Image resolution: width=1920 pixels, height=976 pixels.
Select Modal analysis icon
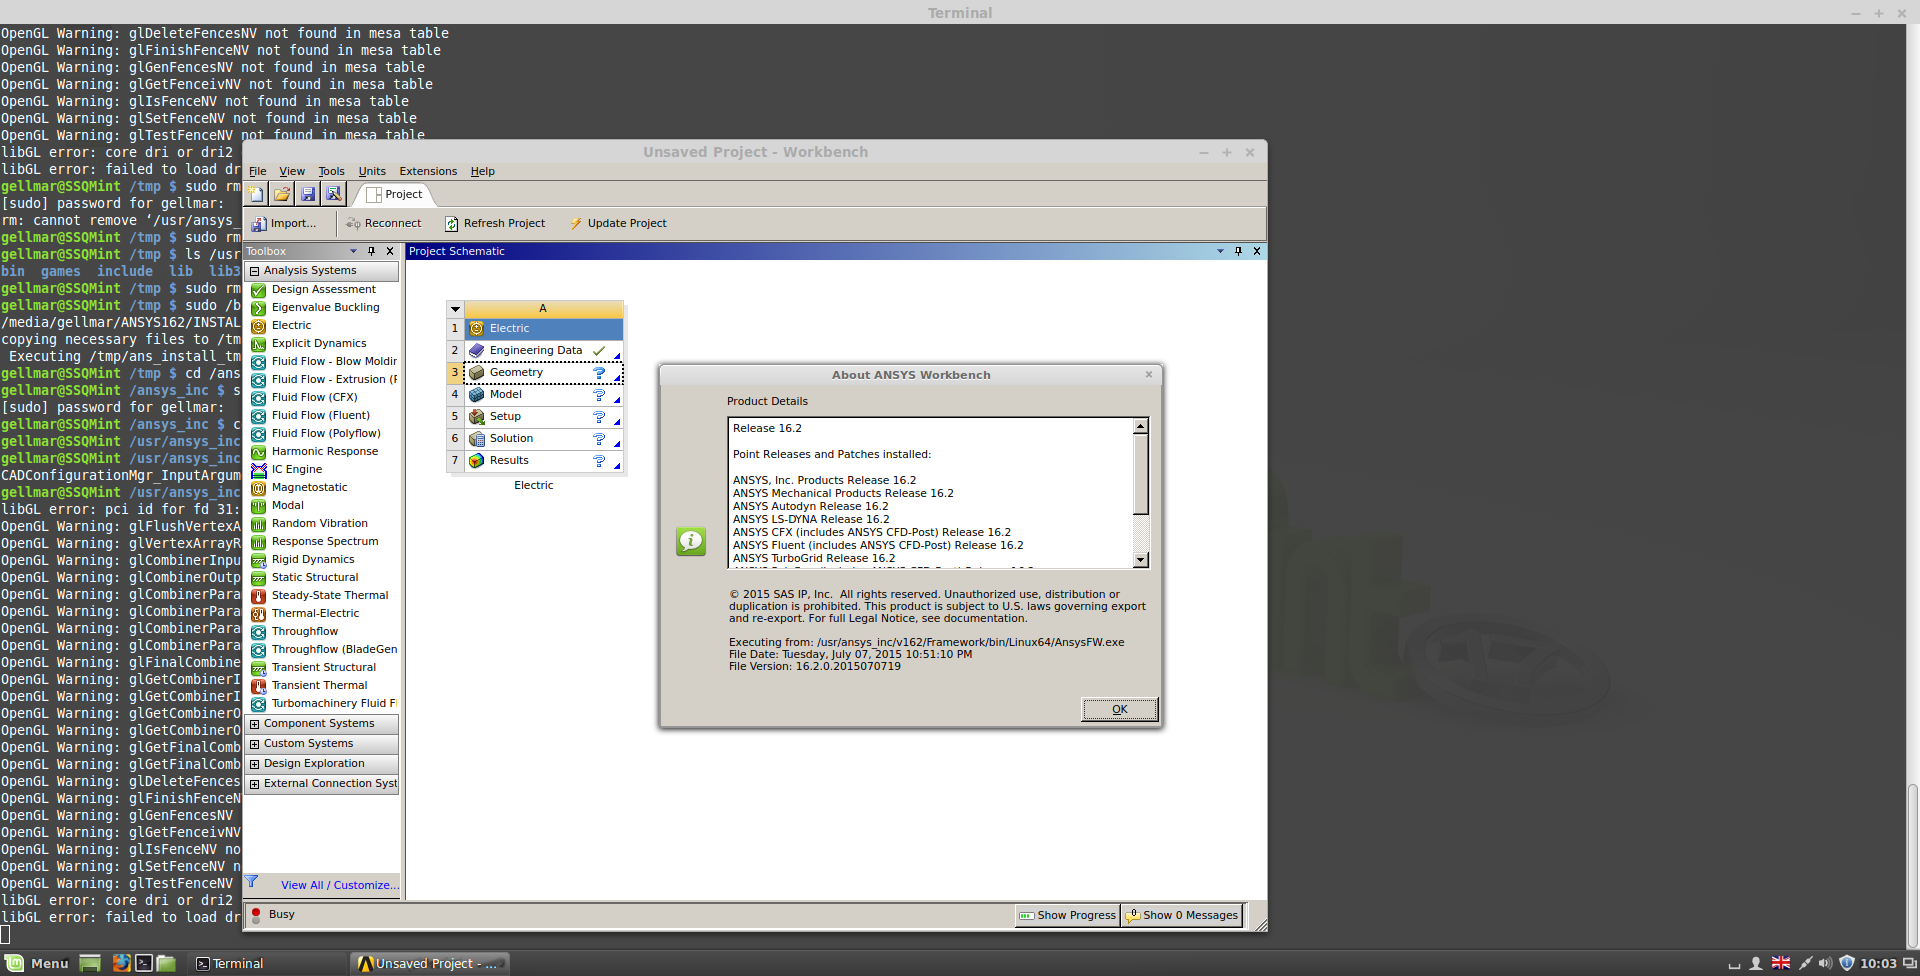258,506
